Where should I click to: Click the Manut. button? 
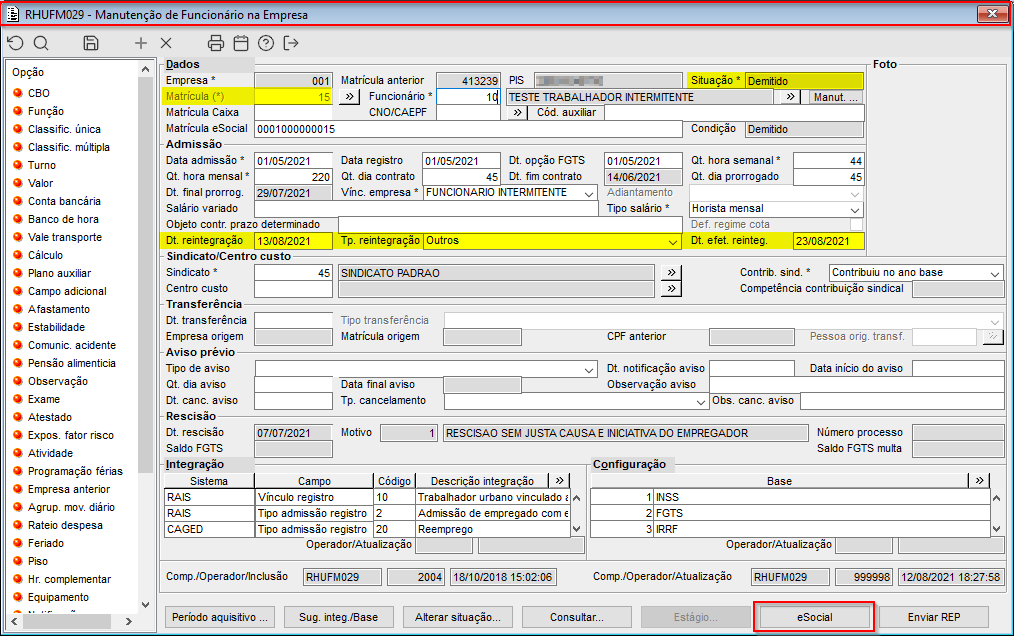pyautogui.click(x=836, y=97)
